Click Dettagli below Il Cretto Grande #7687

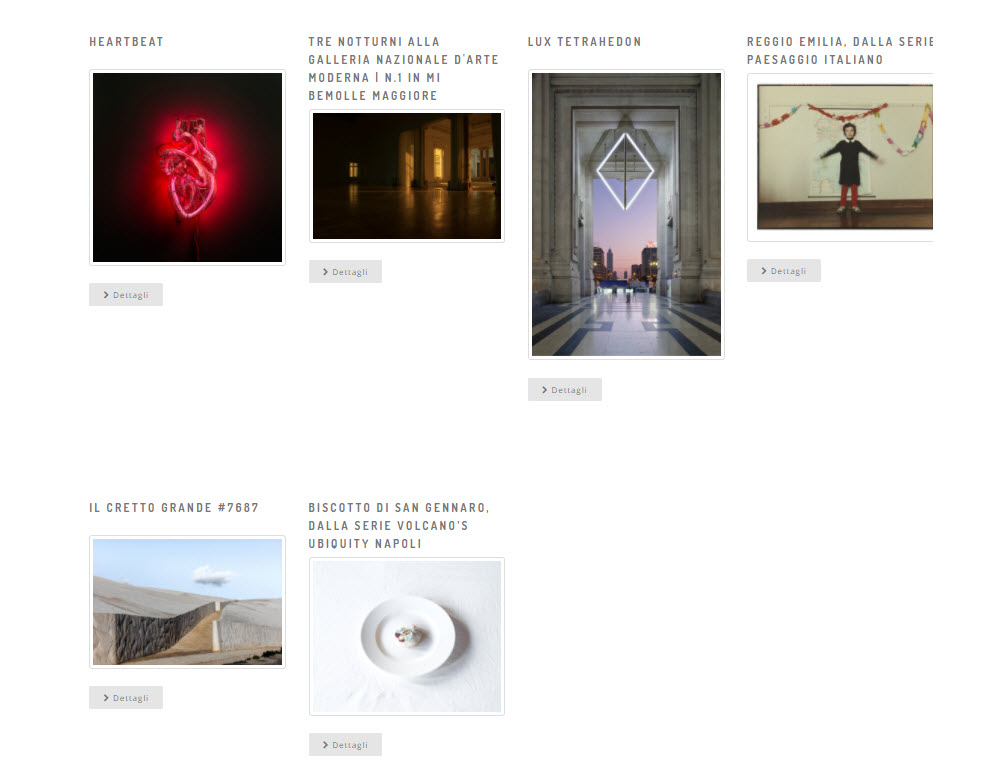point(126,698)
